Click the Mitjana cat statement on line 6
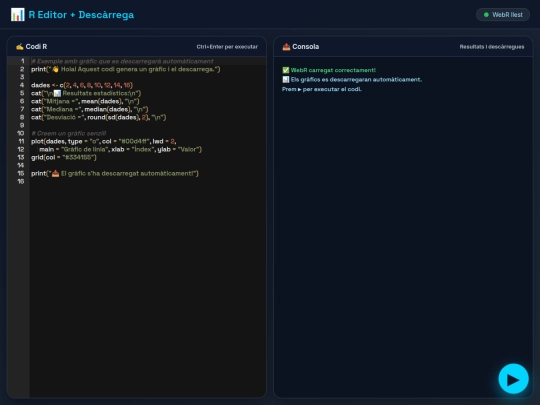Image resolution: width=540 pixels, height=405 pixels. pos(85,101)
